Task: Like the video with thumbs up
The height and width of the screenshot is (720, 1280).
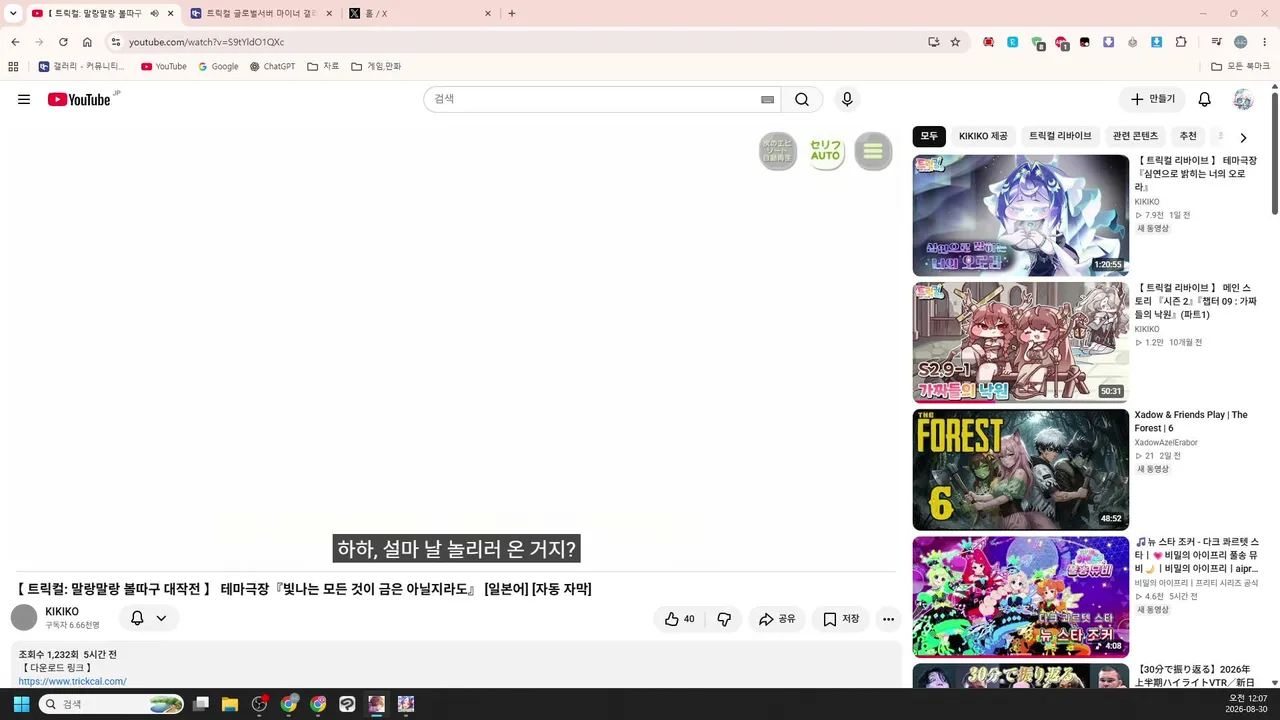Action: click(680, 619)
